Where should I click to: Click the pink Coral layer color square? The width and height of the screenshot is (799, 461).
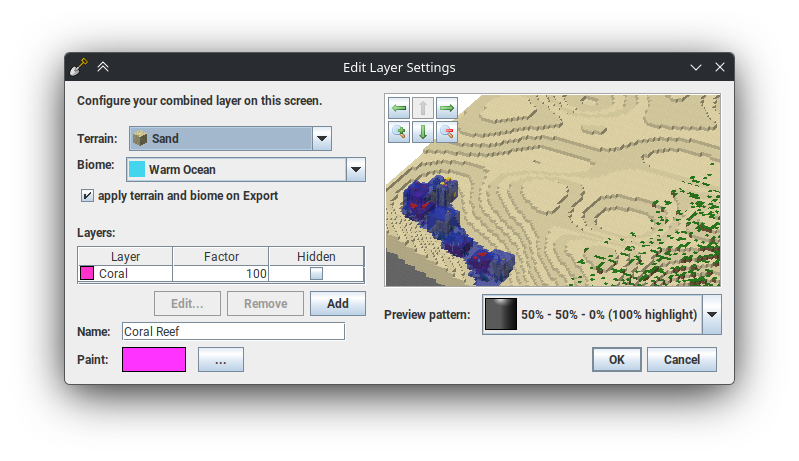pos(87,274)
